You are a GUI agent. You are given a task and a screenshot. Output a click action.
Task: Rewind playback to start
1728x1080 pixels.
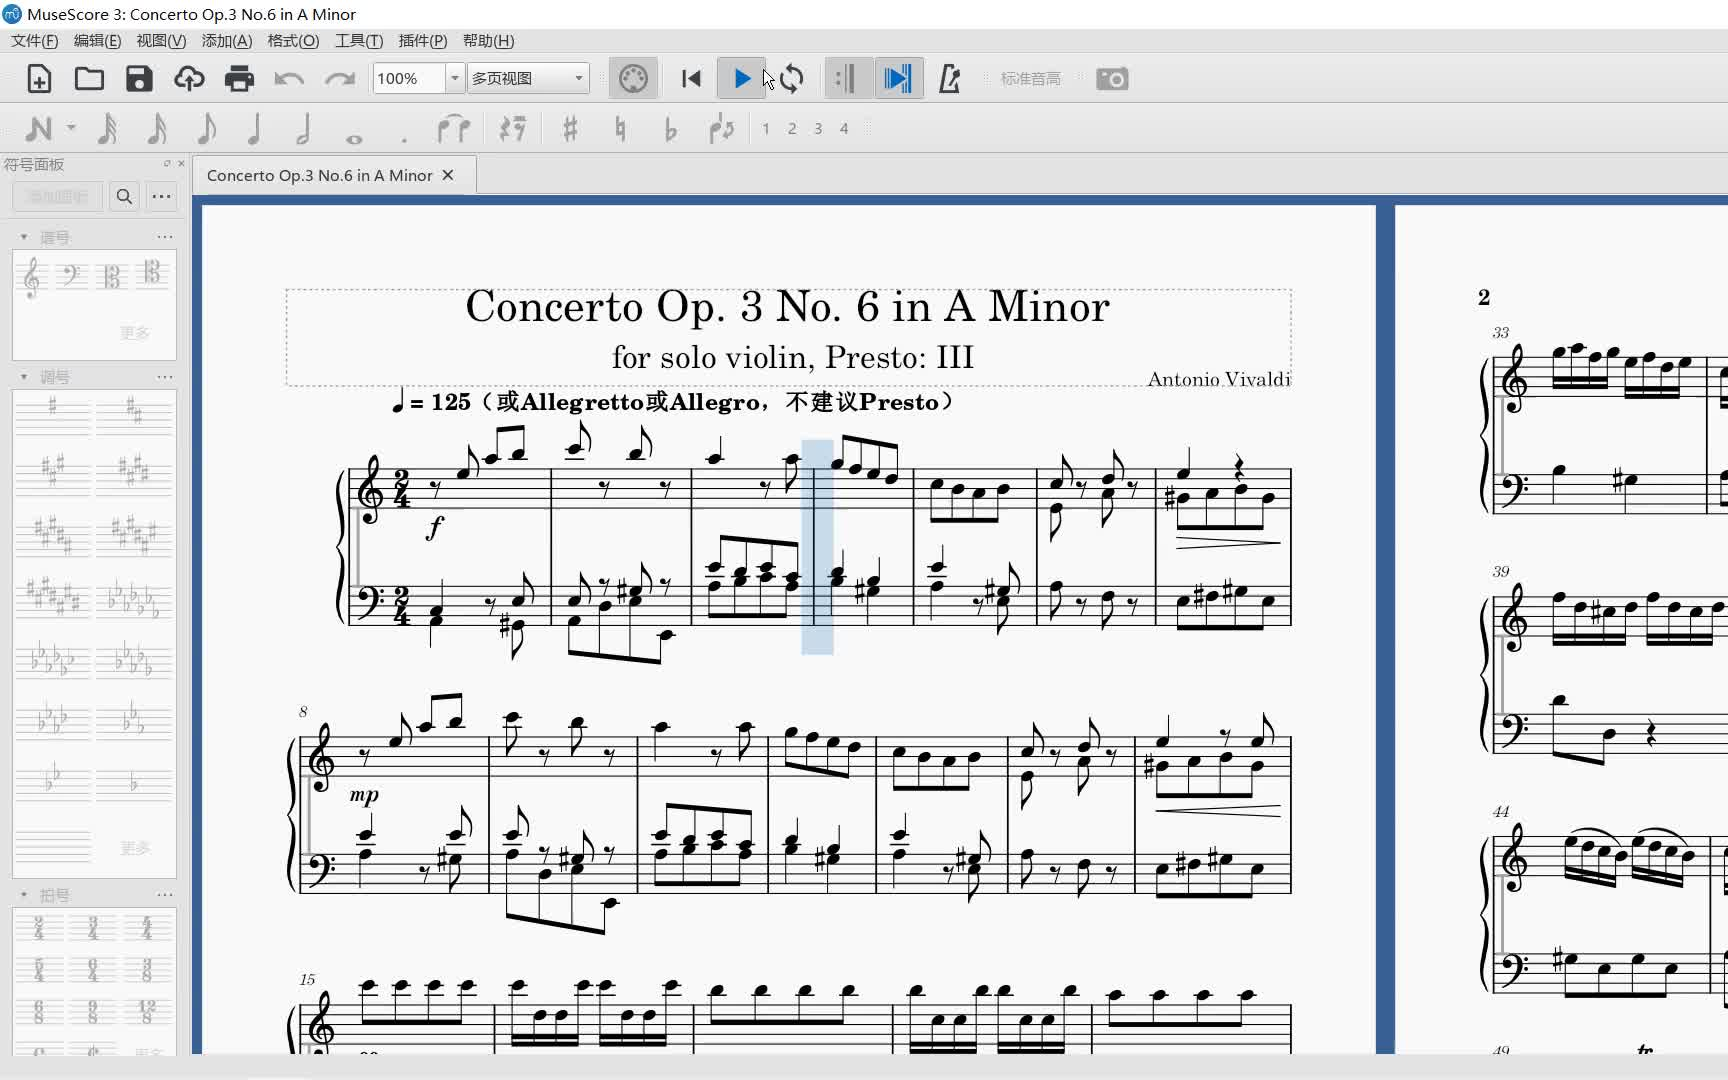click(x=691, y=78)
